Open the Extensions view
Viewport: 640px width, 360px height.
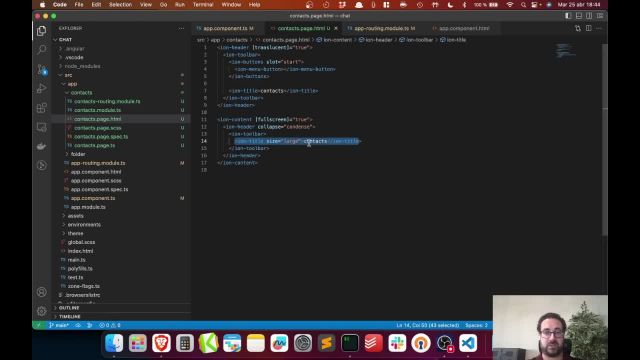point(42,108)
